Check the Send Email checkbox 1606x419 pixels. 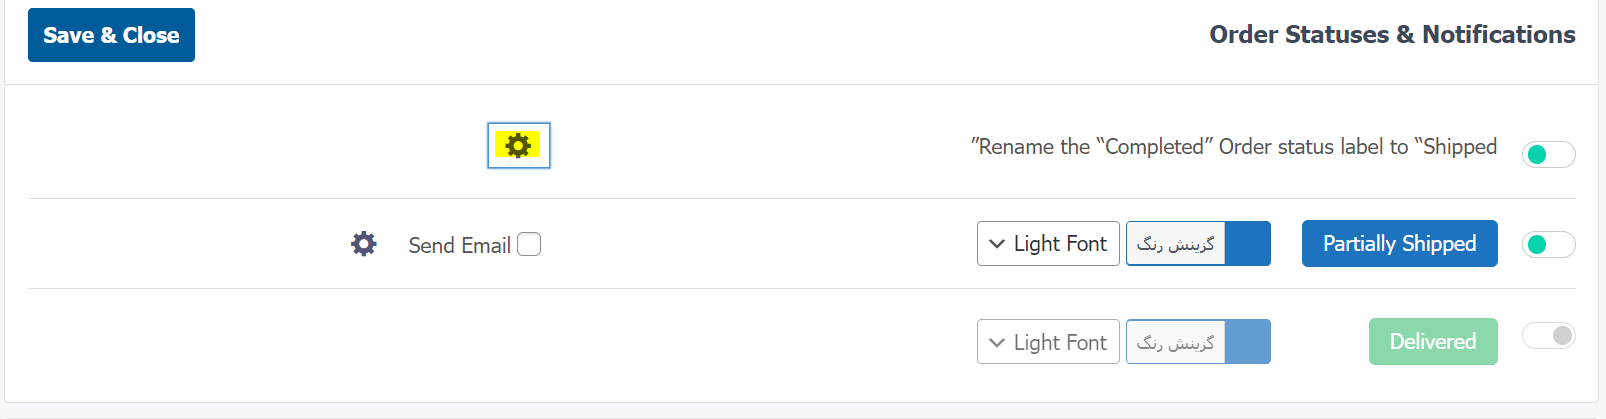(529, 244)
